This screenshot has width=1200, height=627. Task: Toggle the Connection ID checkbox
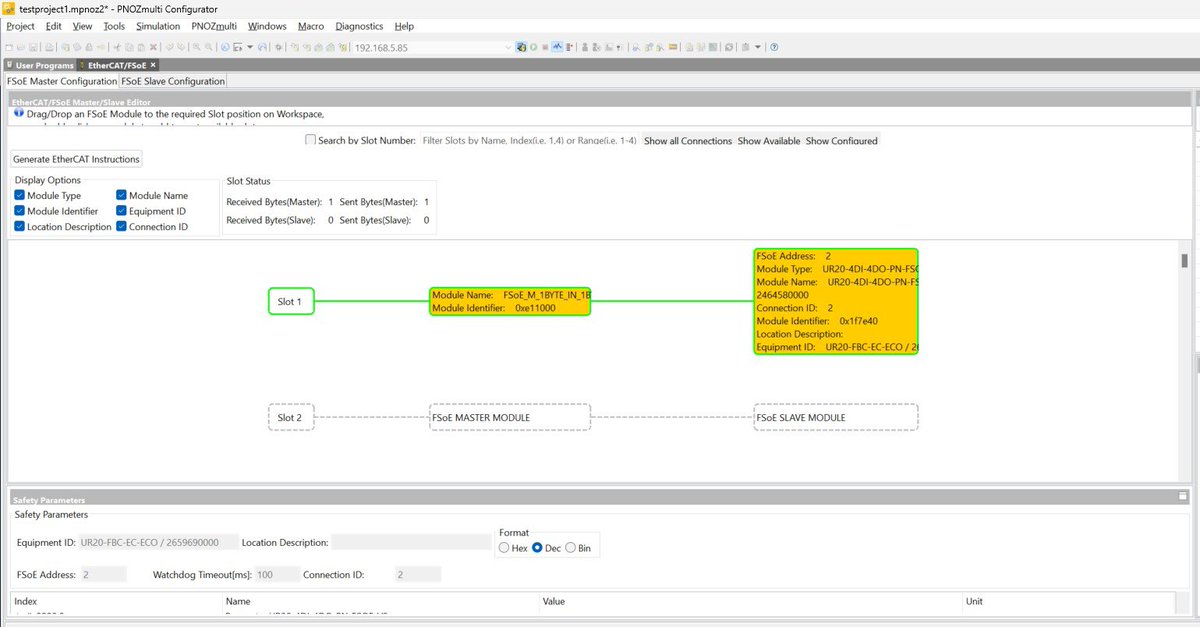pyautogui.click(x=122, y=227)
